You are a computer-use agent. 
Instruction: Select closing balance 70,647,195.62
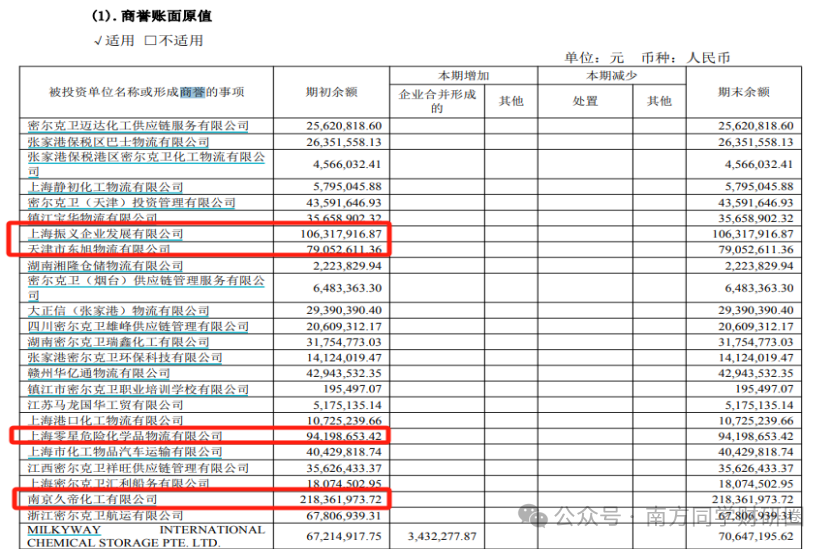click(x=756, y=536)
